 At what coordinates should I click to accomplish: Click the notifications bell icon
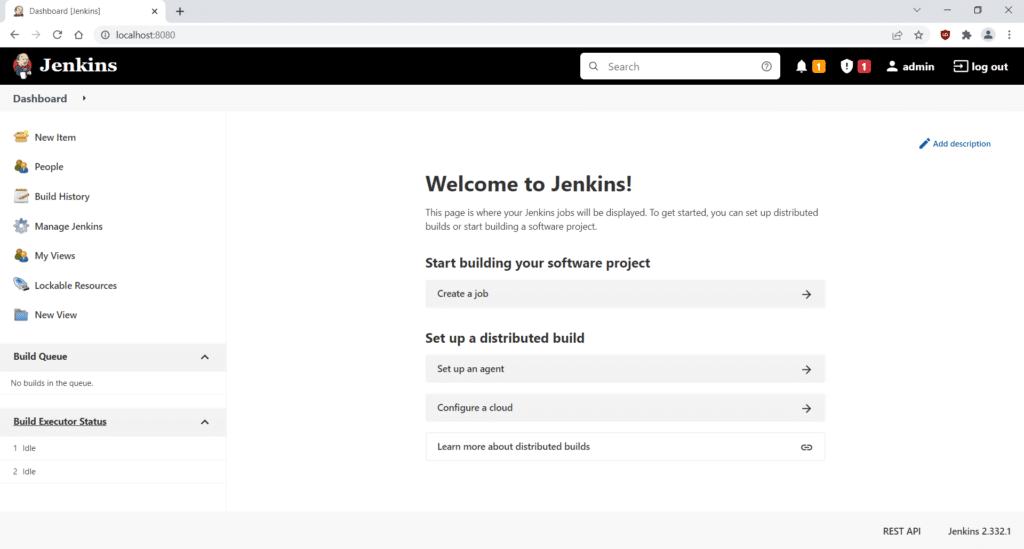point(801,67)
